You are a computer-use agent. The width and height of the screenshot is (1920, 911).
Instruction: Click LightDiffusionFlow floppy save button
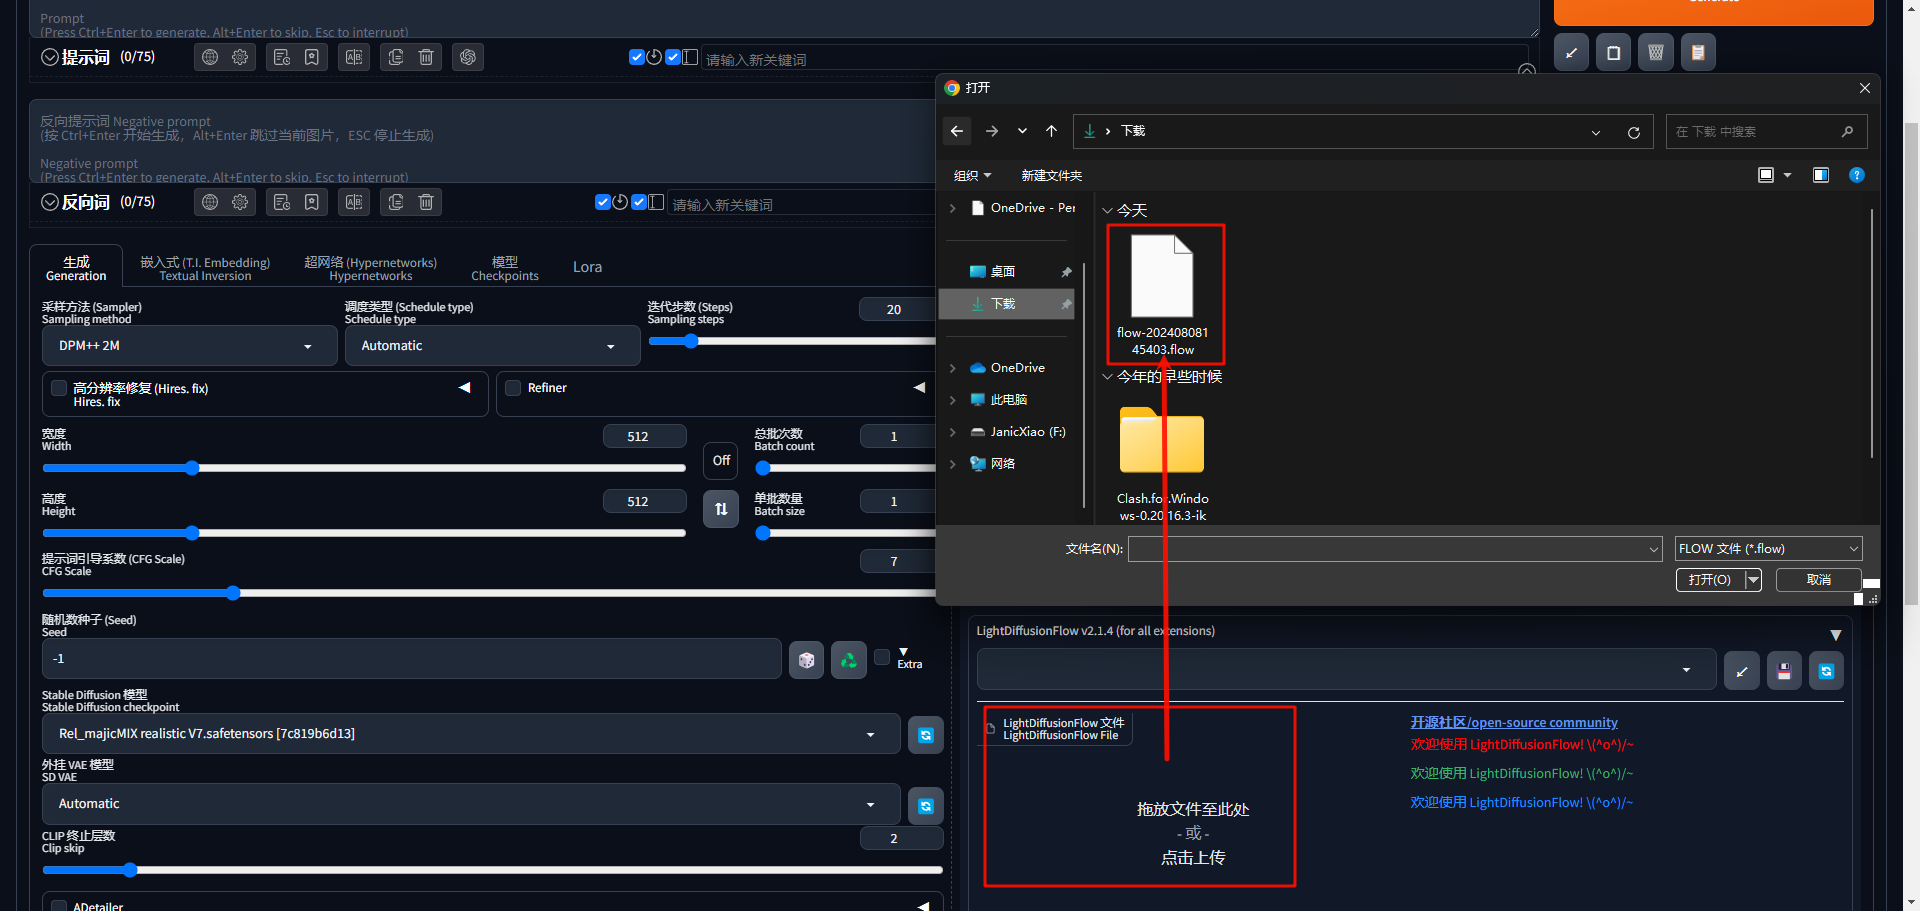(x=1784, y=671)
